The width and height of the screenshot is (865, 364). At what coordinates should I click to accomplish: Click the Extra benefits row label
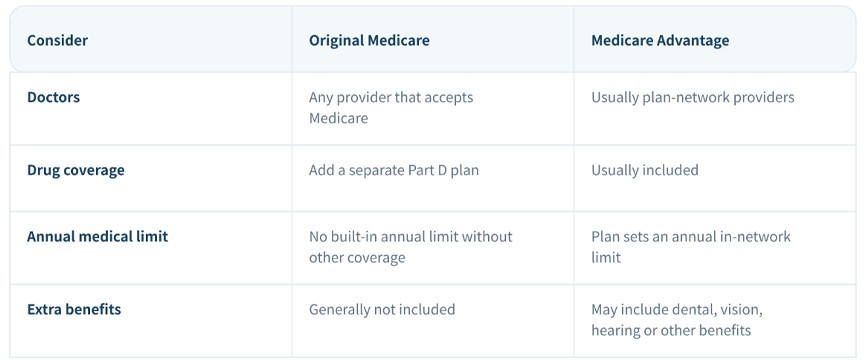click(x=74, y=309)
